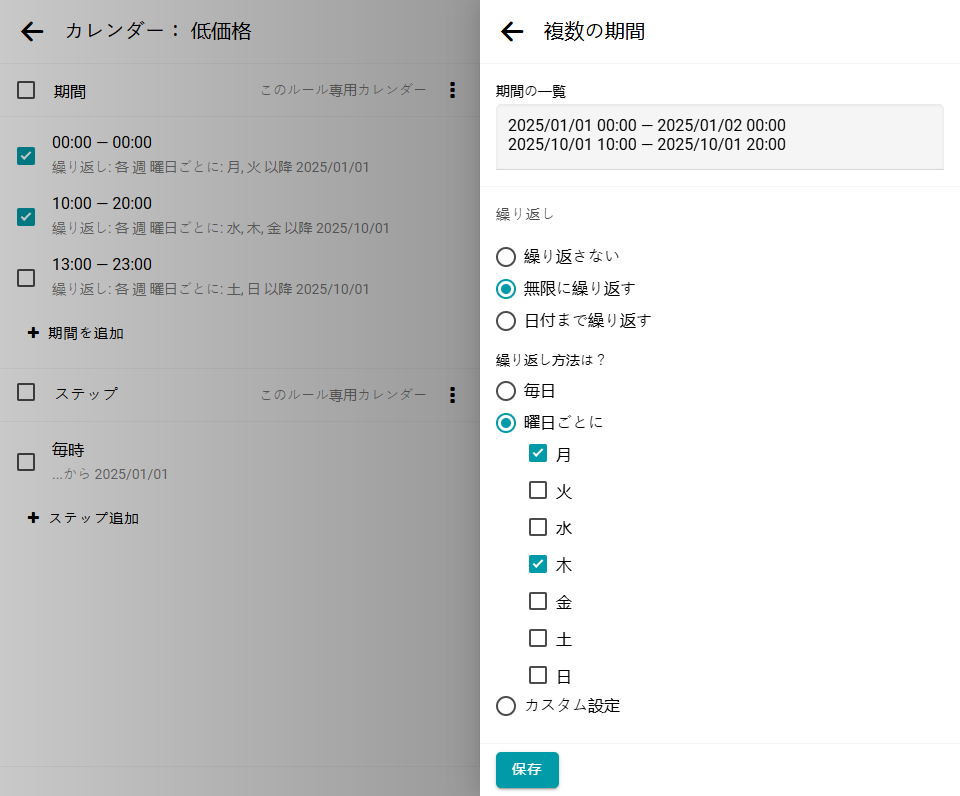Toggle the select-all 期間 header checkbox
The height and width of the screenshot is (796, 960).
(x=26, y=90)
